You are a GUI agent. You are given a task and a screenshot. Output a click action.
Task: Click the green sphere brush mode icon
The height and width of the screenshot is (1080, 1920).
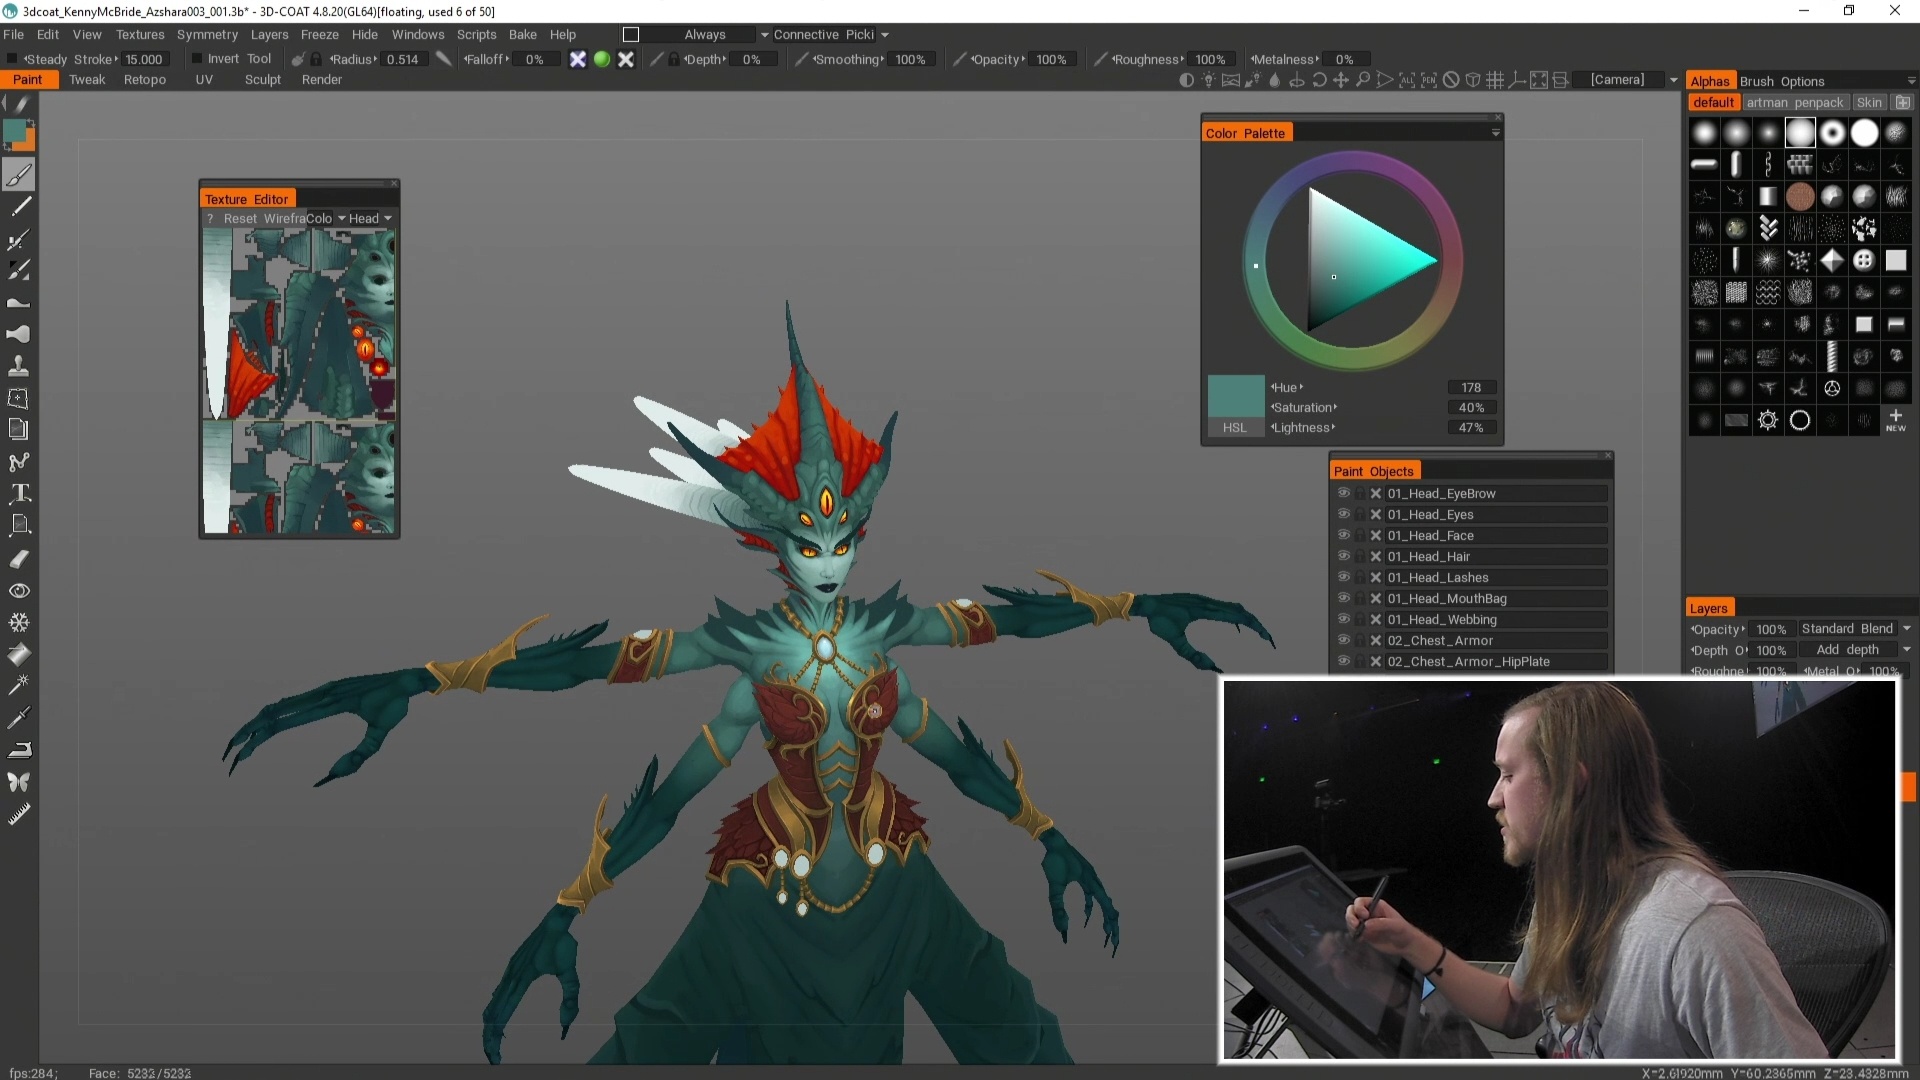click(602, 59)
